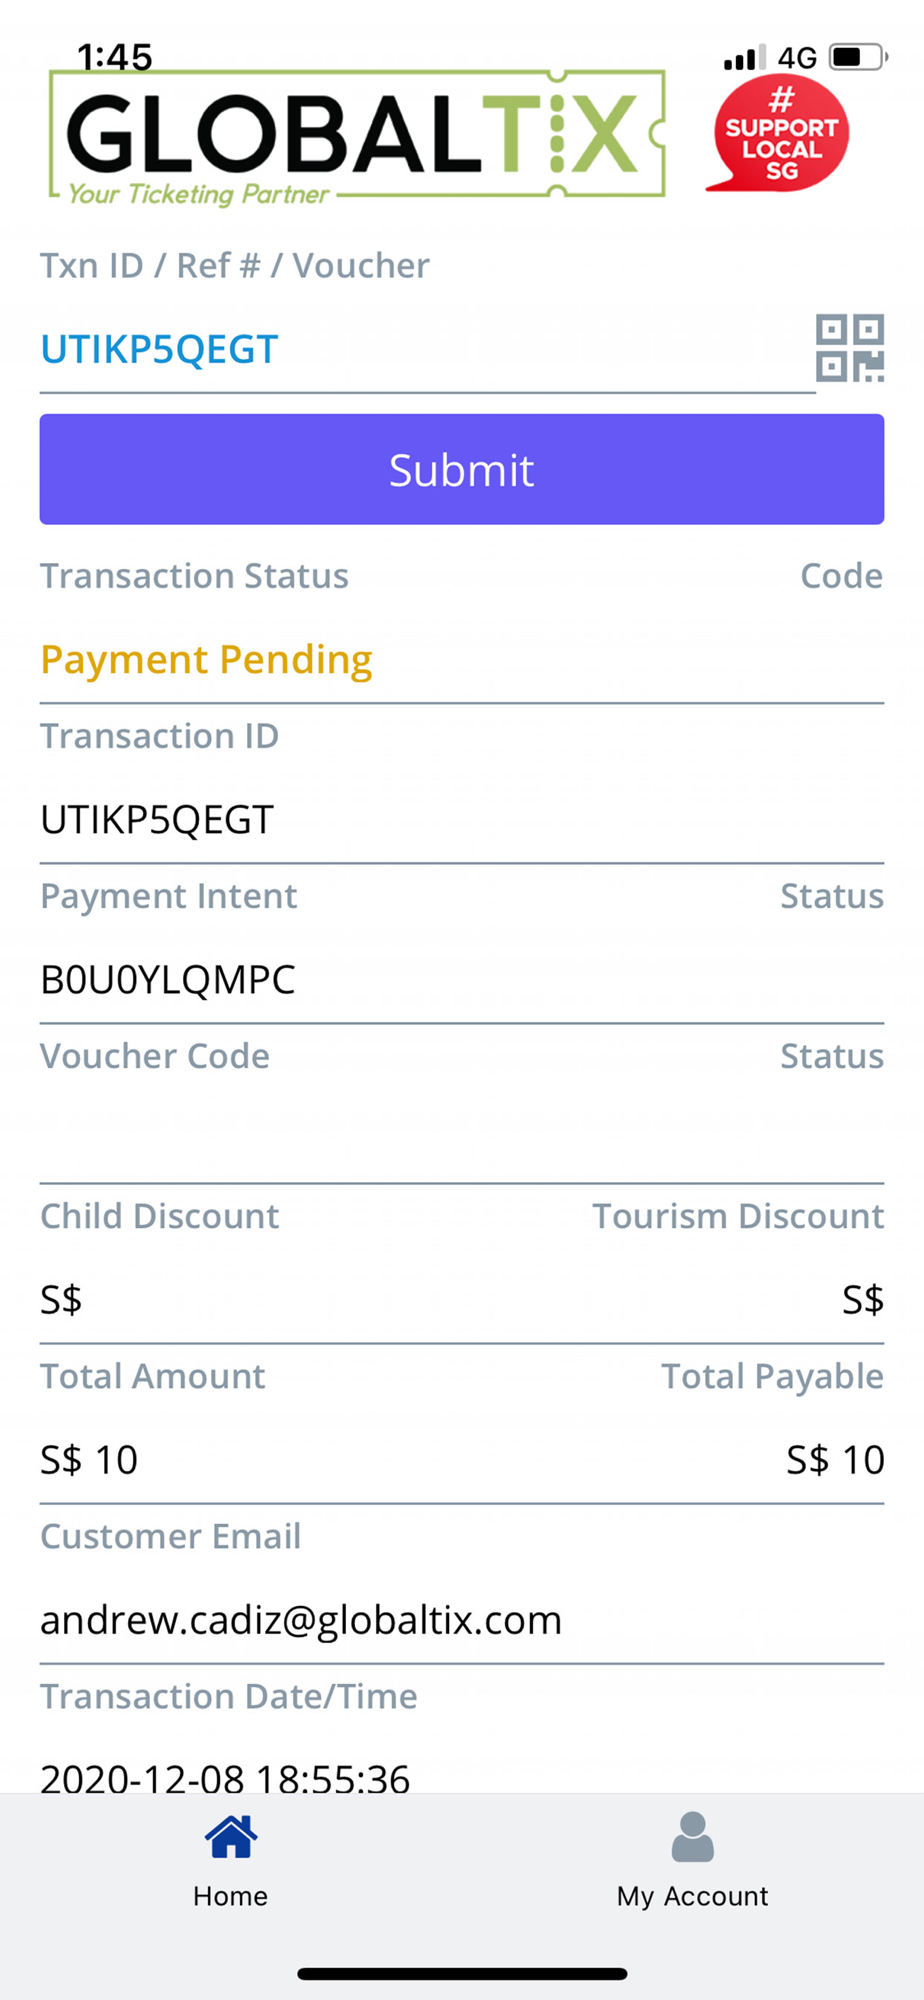The width and height of the screenshot is (924, 2000).
Task: Select the Home tab label
Action: (231, 1896)
